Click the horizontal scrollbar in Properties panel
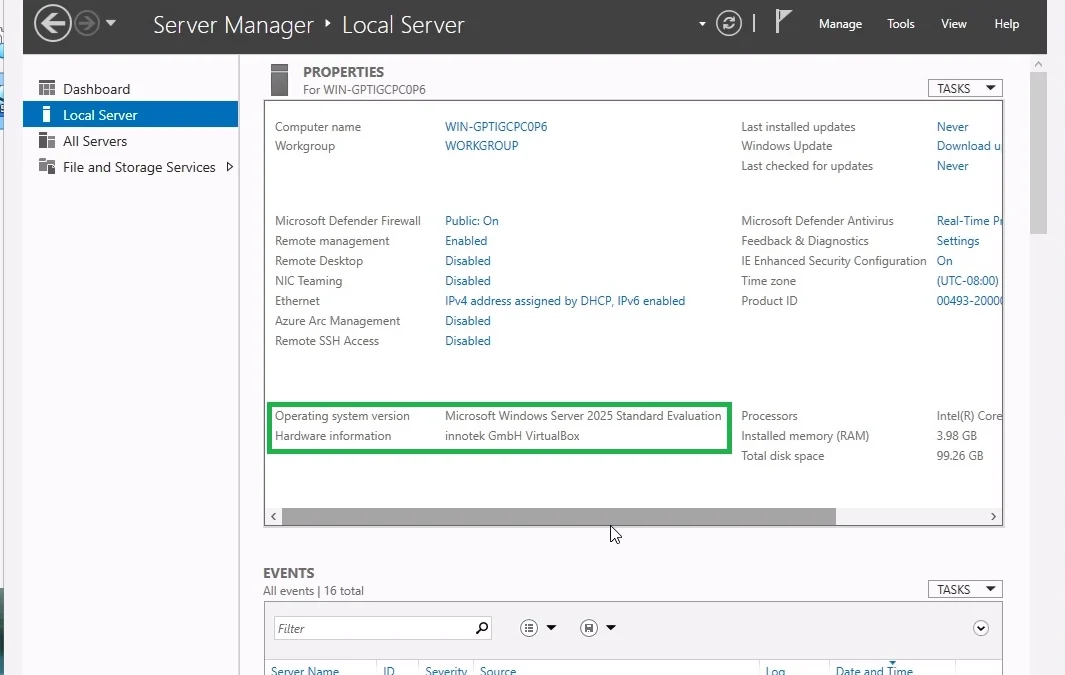The height and width of the screenshot is (675, 1065). tap(558, 517)
